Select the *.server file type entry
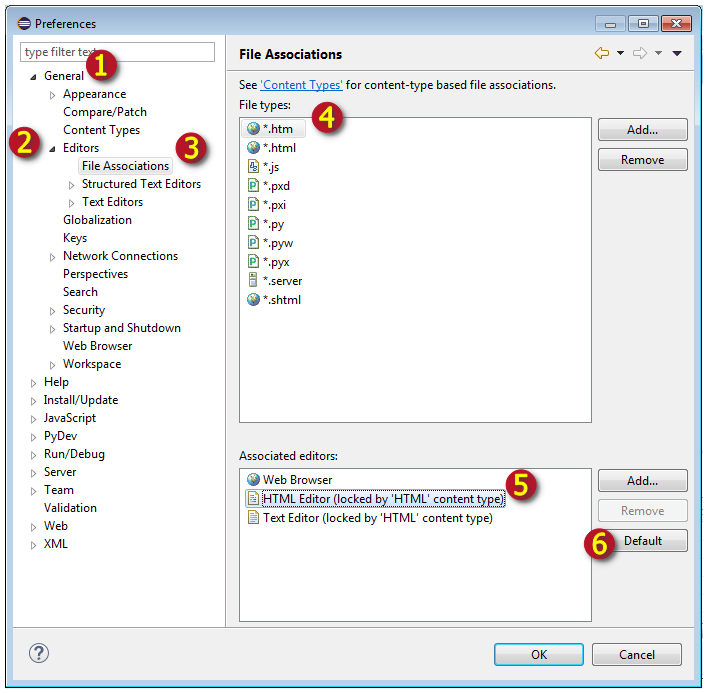Image resolution: width=708 pixels, height=694 pixels. (281, 282)
